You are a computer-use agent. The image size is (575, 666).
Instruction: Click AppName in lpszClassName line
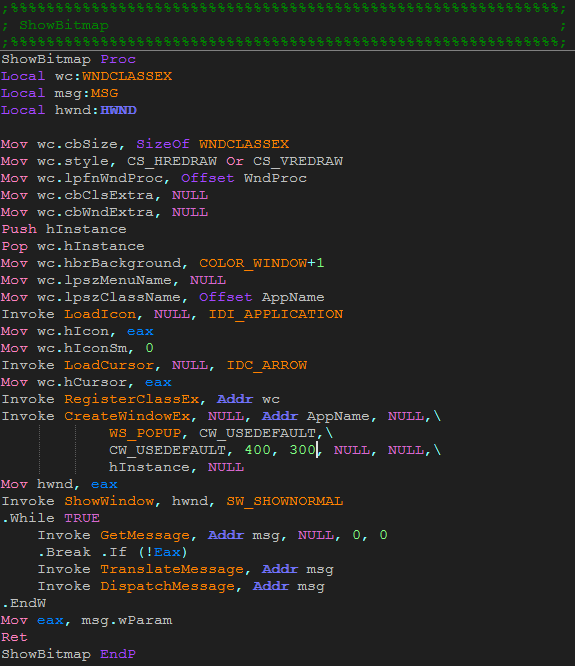click(x=293, y=297)
